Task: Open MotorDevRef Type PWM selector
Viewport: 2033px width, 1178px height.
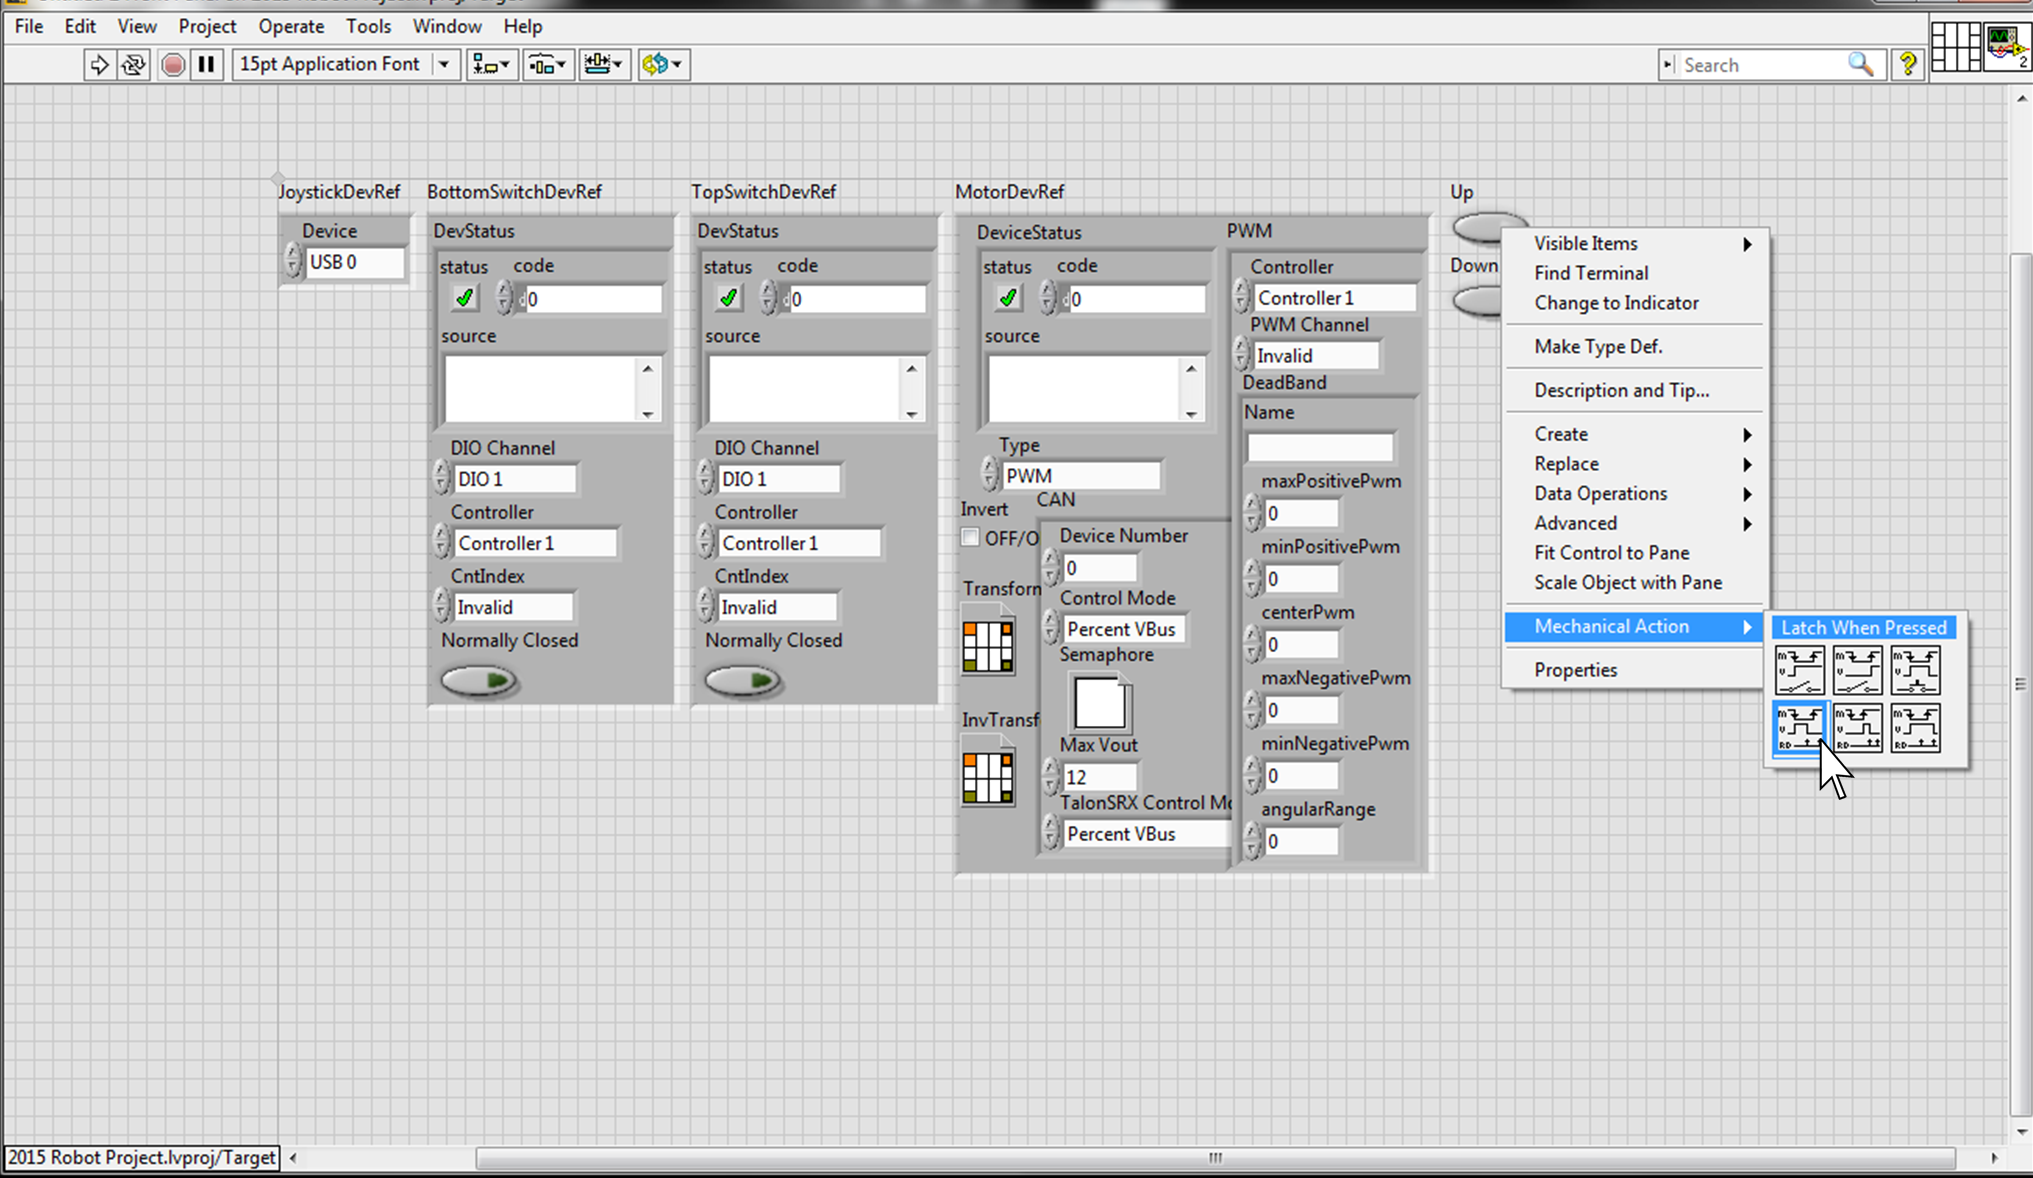Action: 1080,476
